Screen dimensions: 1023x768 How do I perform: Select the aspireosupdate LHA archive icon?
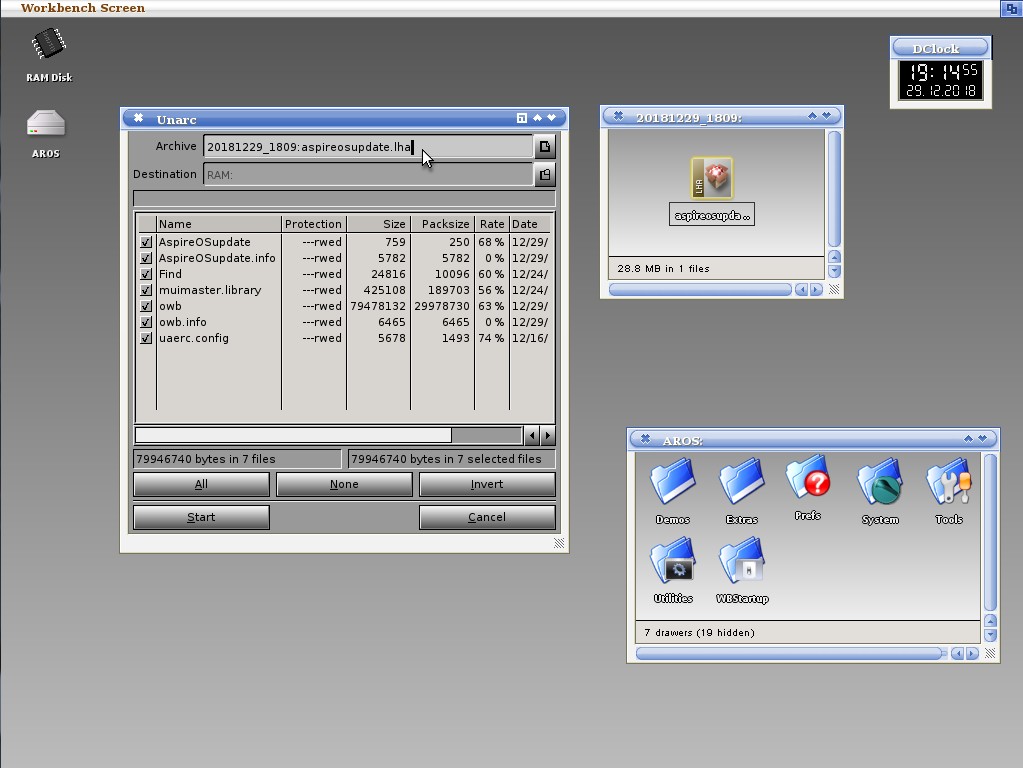(x=712, y=180)
